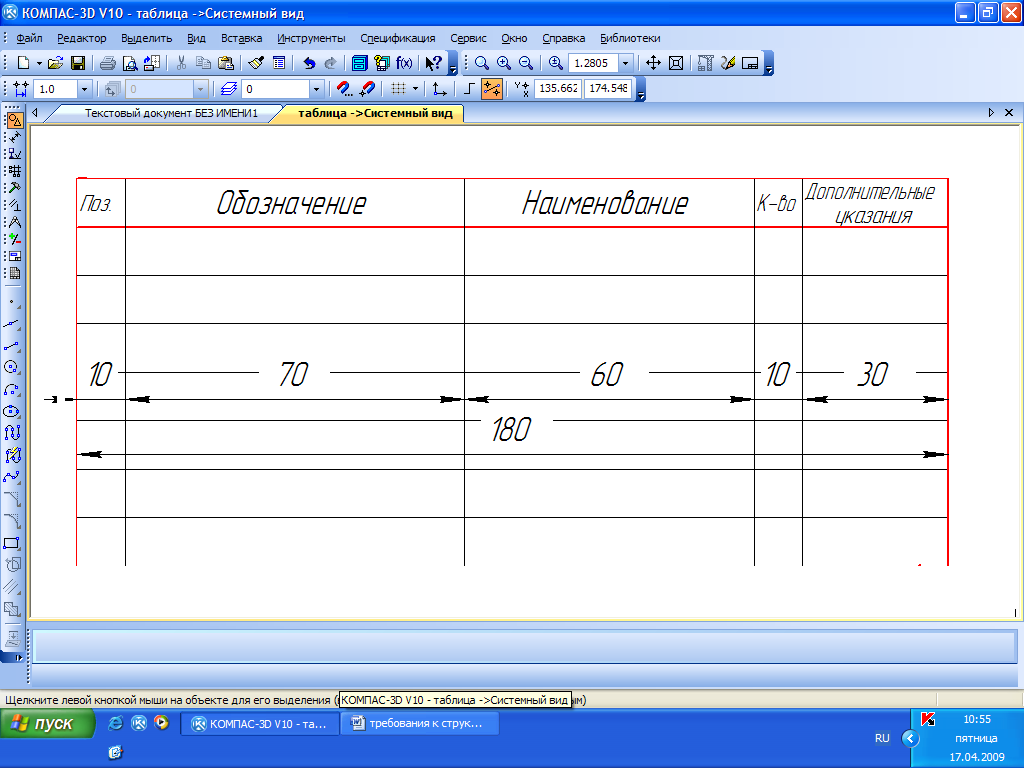Toggle the highlighted rounding mode button
The width and height of the screenshot is (1024, 768).
tap(492, 89)
